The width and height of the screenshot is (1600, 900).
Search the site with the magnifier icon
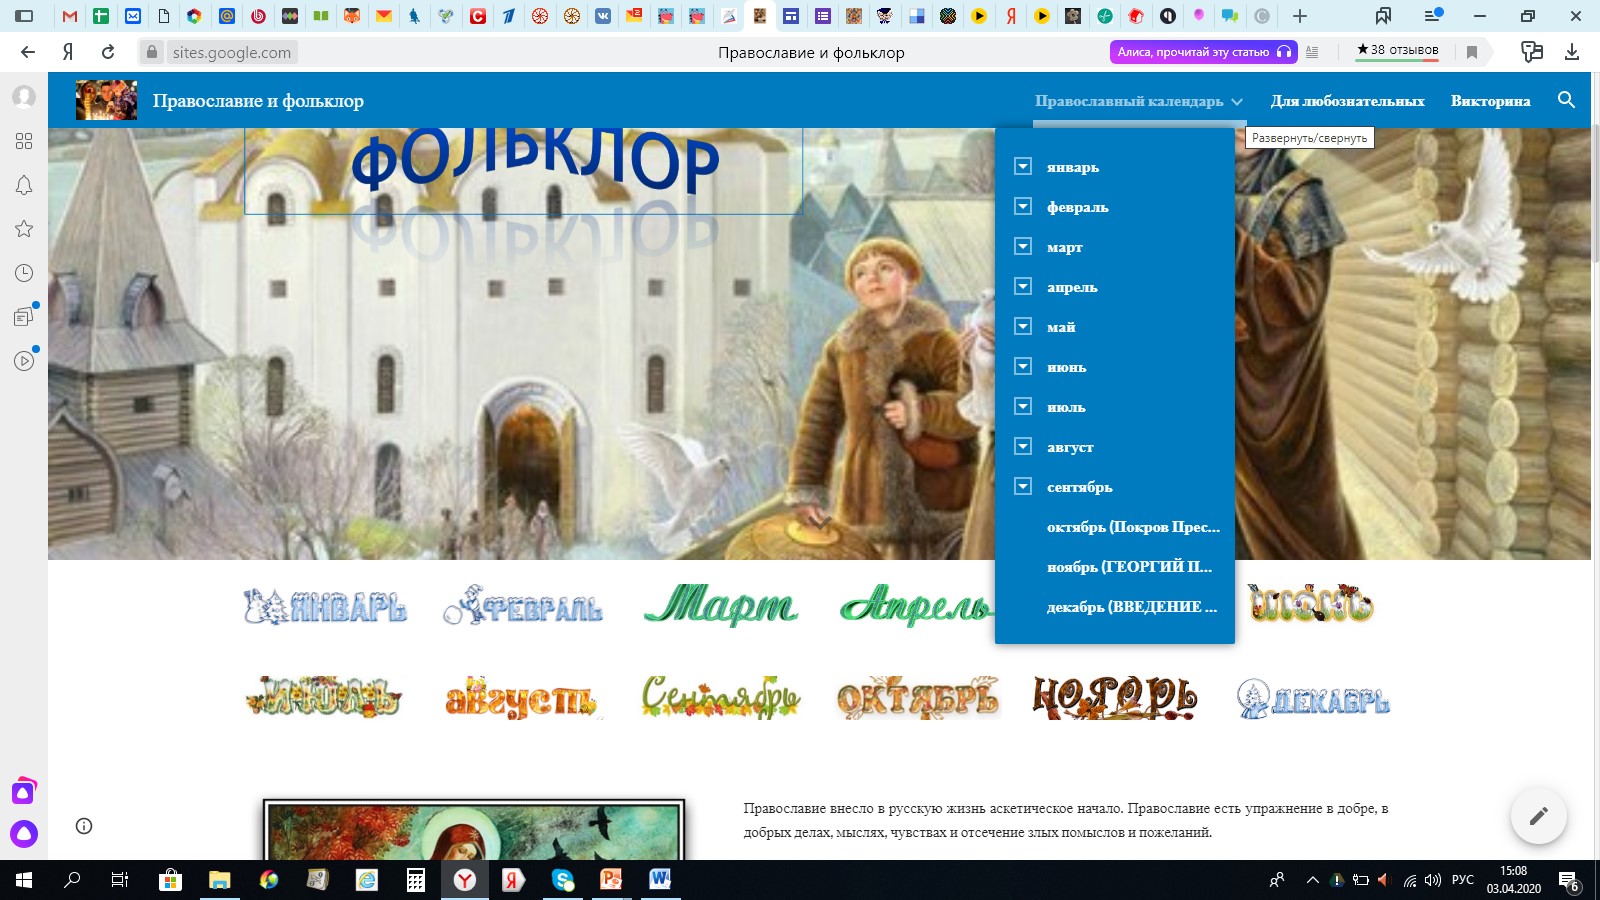[x=1566, y=100]
